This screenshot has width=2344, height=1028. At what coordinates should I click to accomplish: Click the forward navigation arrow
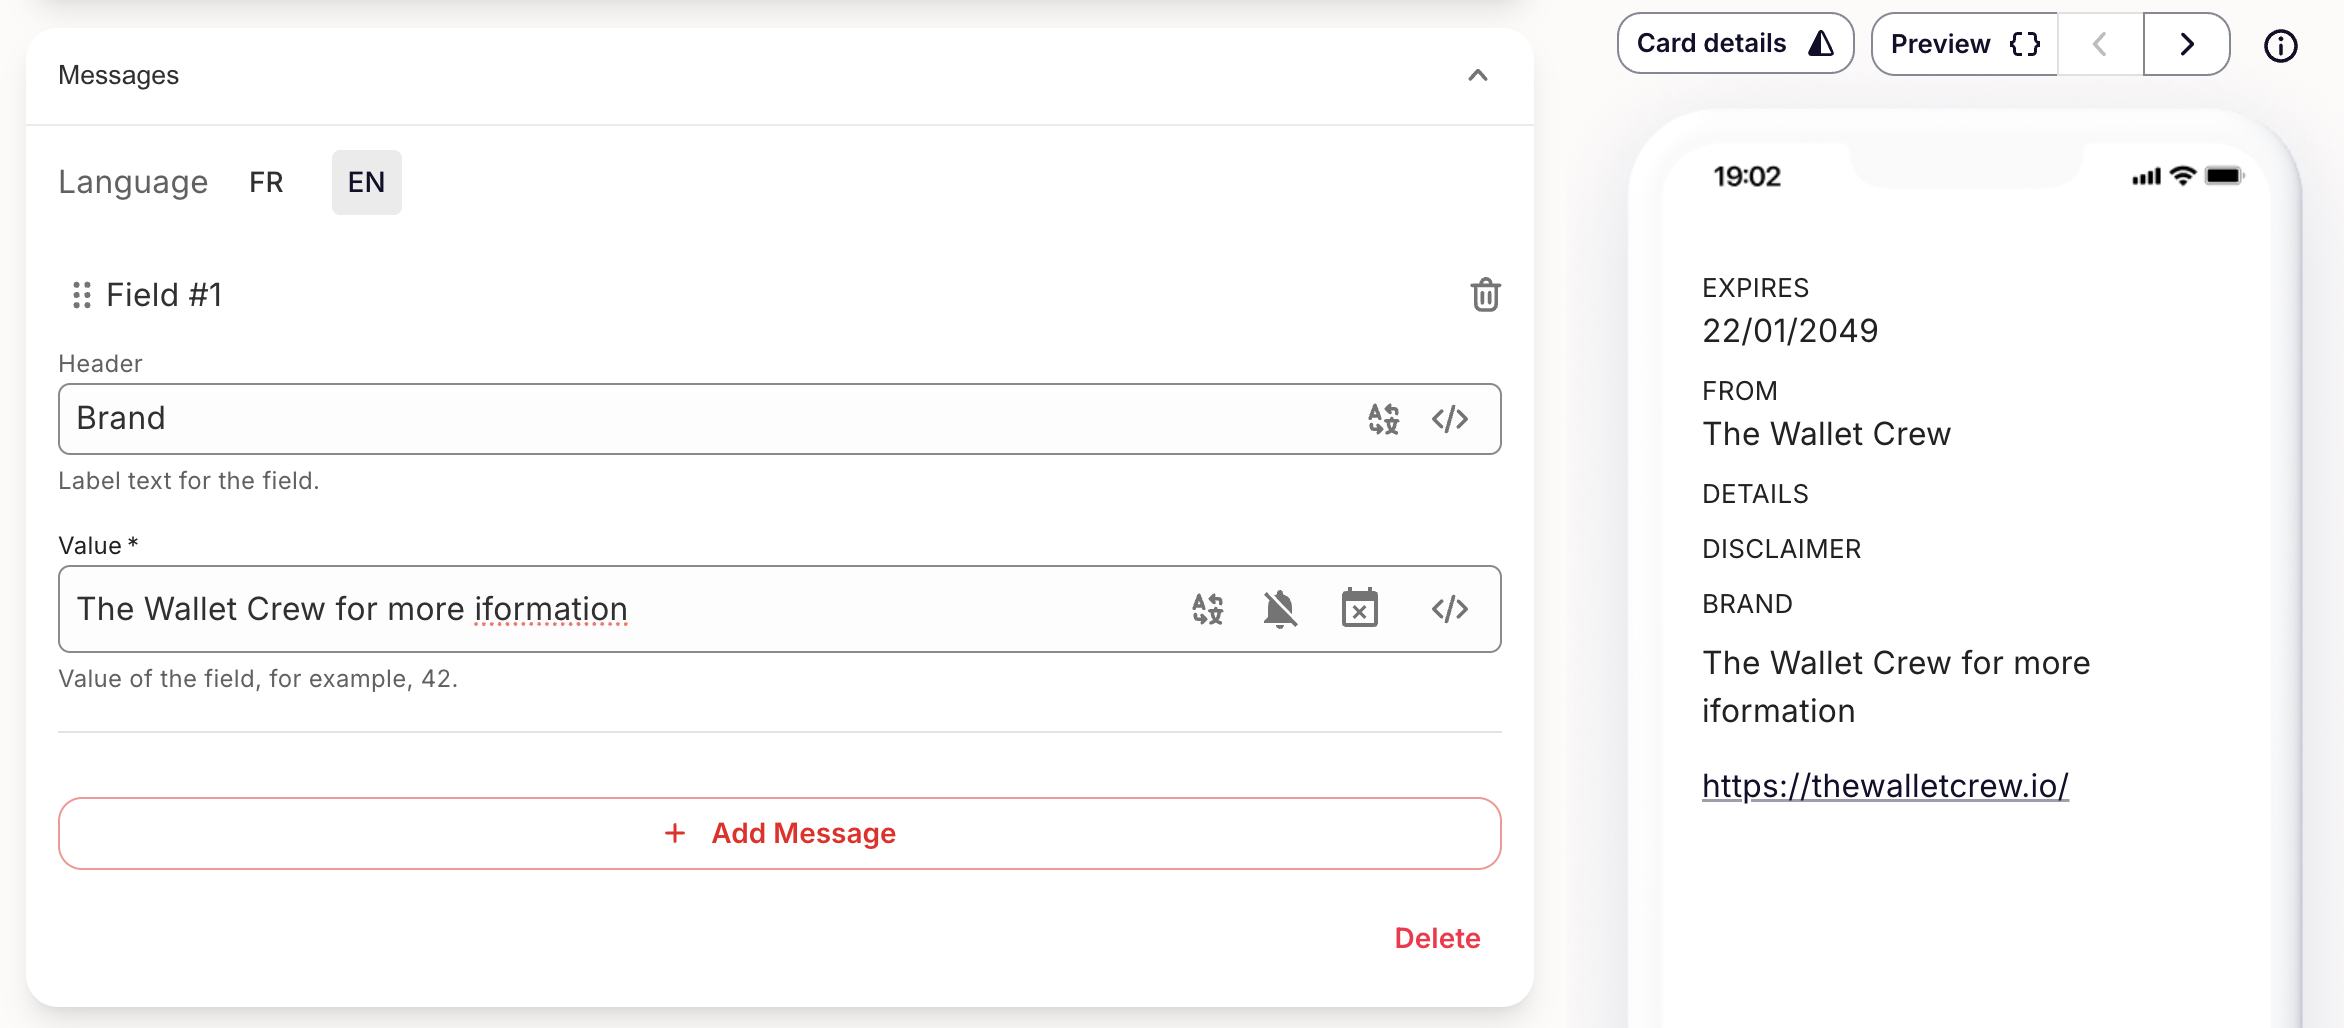[x=2186, y=44]
